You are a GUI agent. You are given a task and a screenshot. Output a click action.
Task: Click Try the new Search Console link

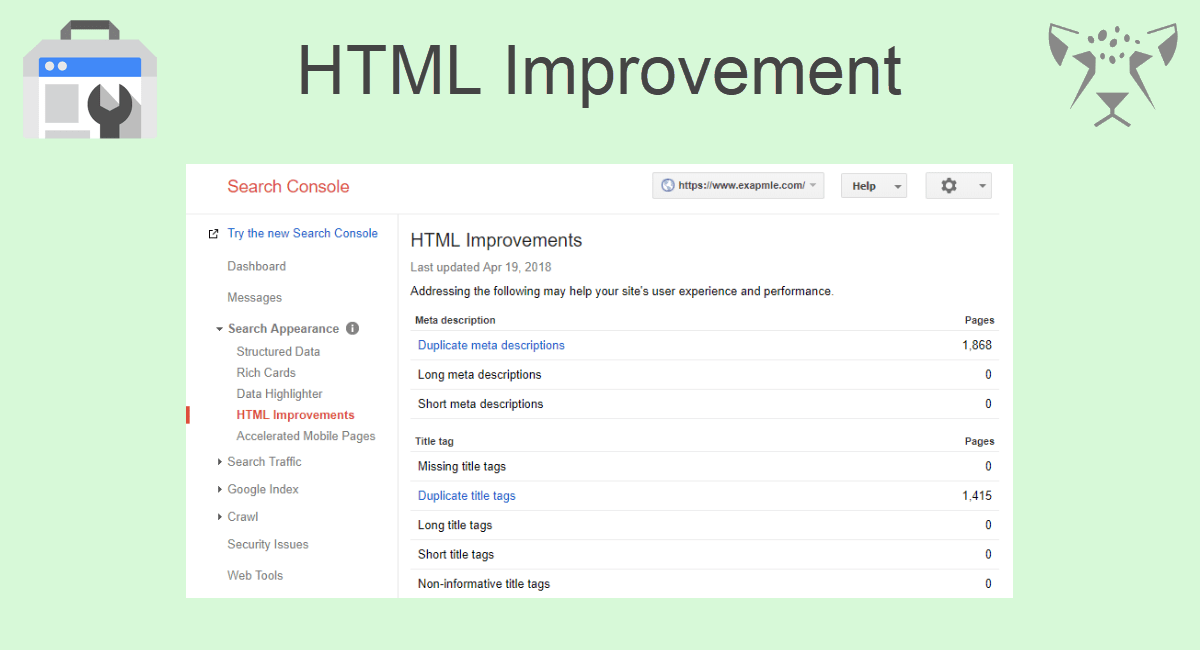[302, 233]
